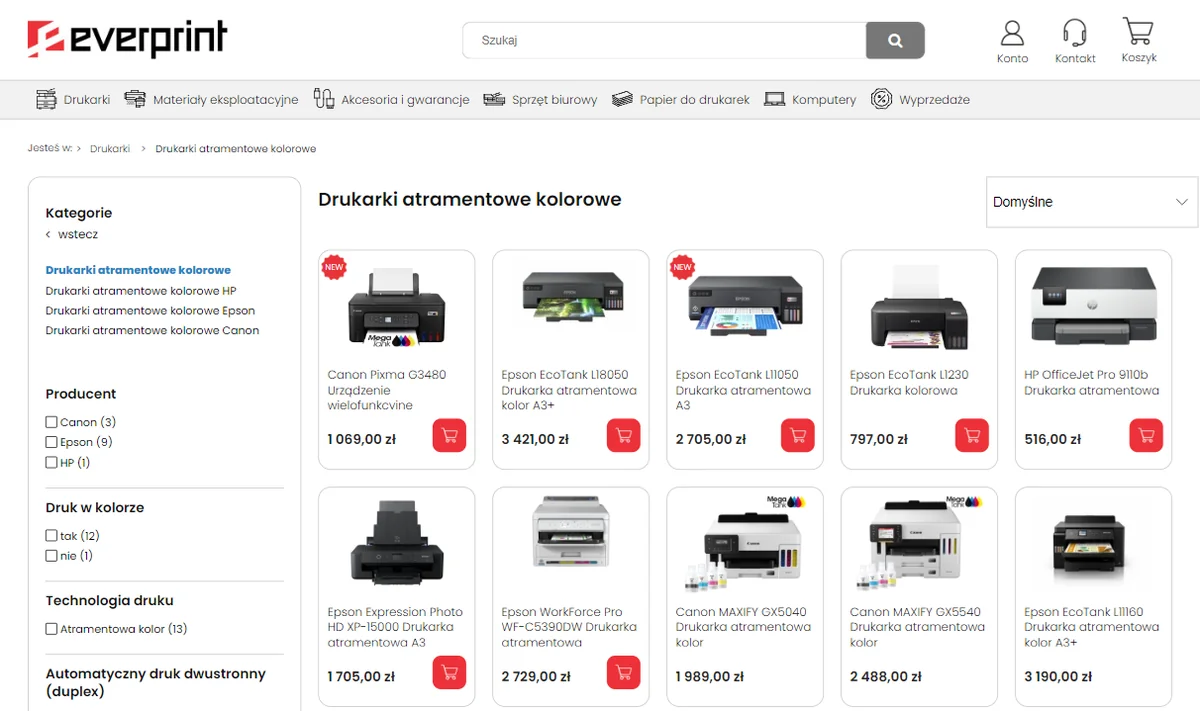Check the color print 'tak (12)' box
This screenshot has width=1200, height=711.
tap(51, 536)
